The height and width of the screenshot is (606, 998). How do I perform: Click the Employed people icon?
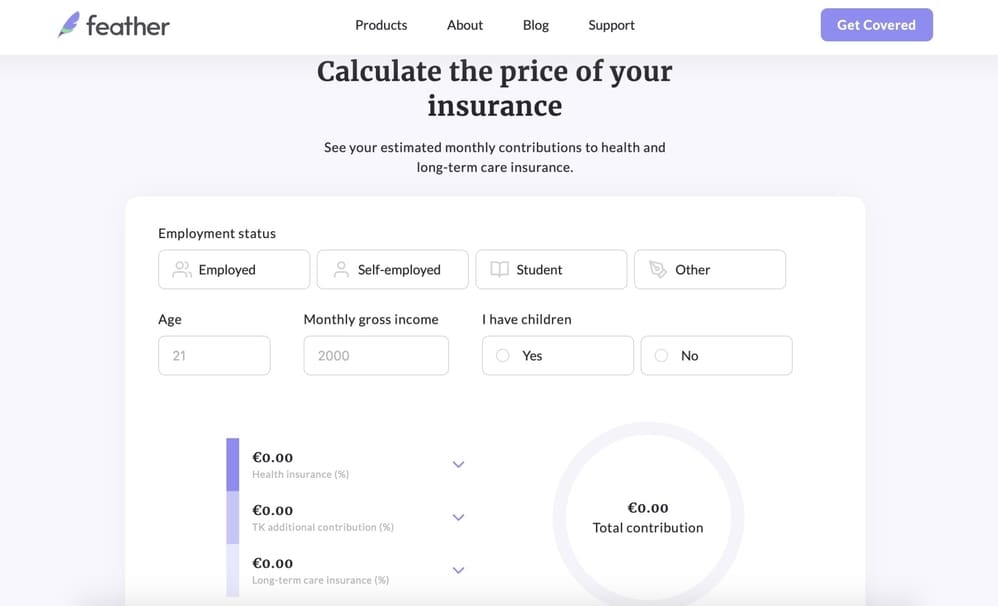(182, 270)
